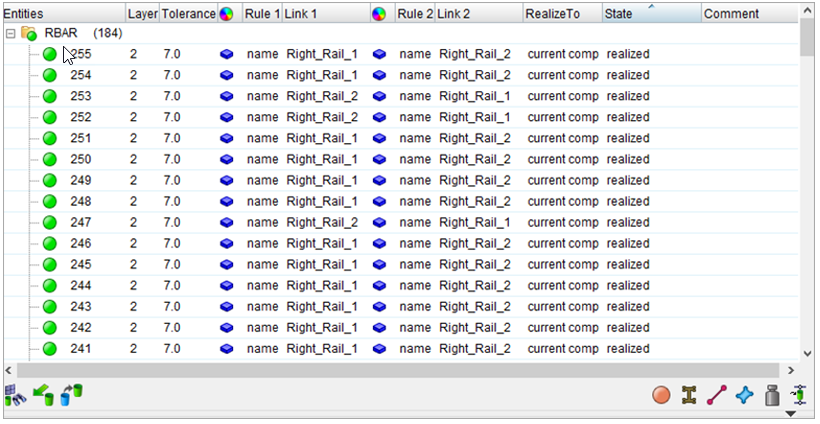This screenshot has height=424, width=820.
Task: Select connector entity 253
Action: 81,96
